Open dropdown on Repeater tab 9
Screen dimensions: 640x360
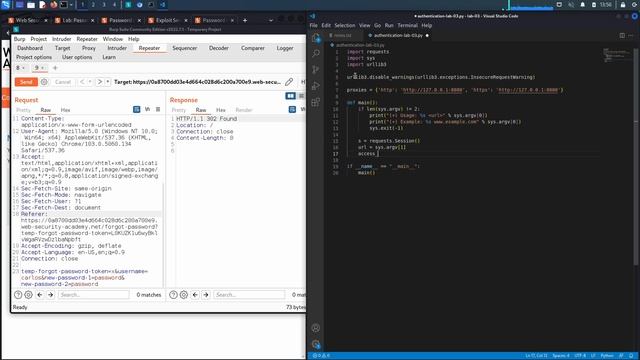(x=42, y=68)
